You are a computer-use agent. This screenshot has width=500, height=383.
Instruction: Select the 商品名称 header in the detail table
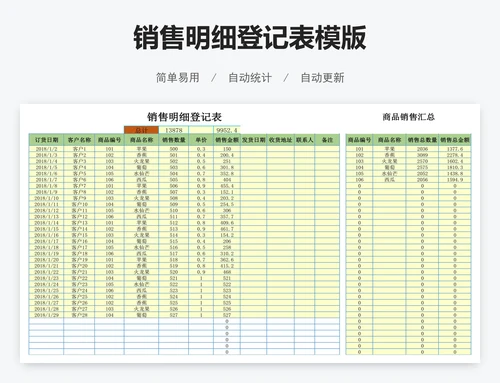[141, 140]
